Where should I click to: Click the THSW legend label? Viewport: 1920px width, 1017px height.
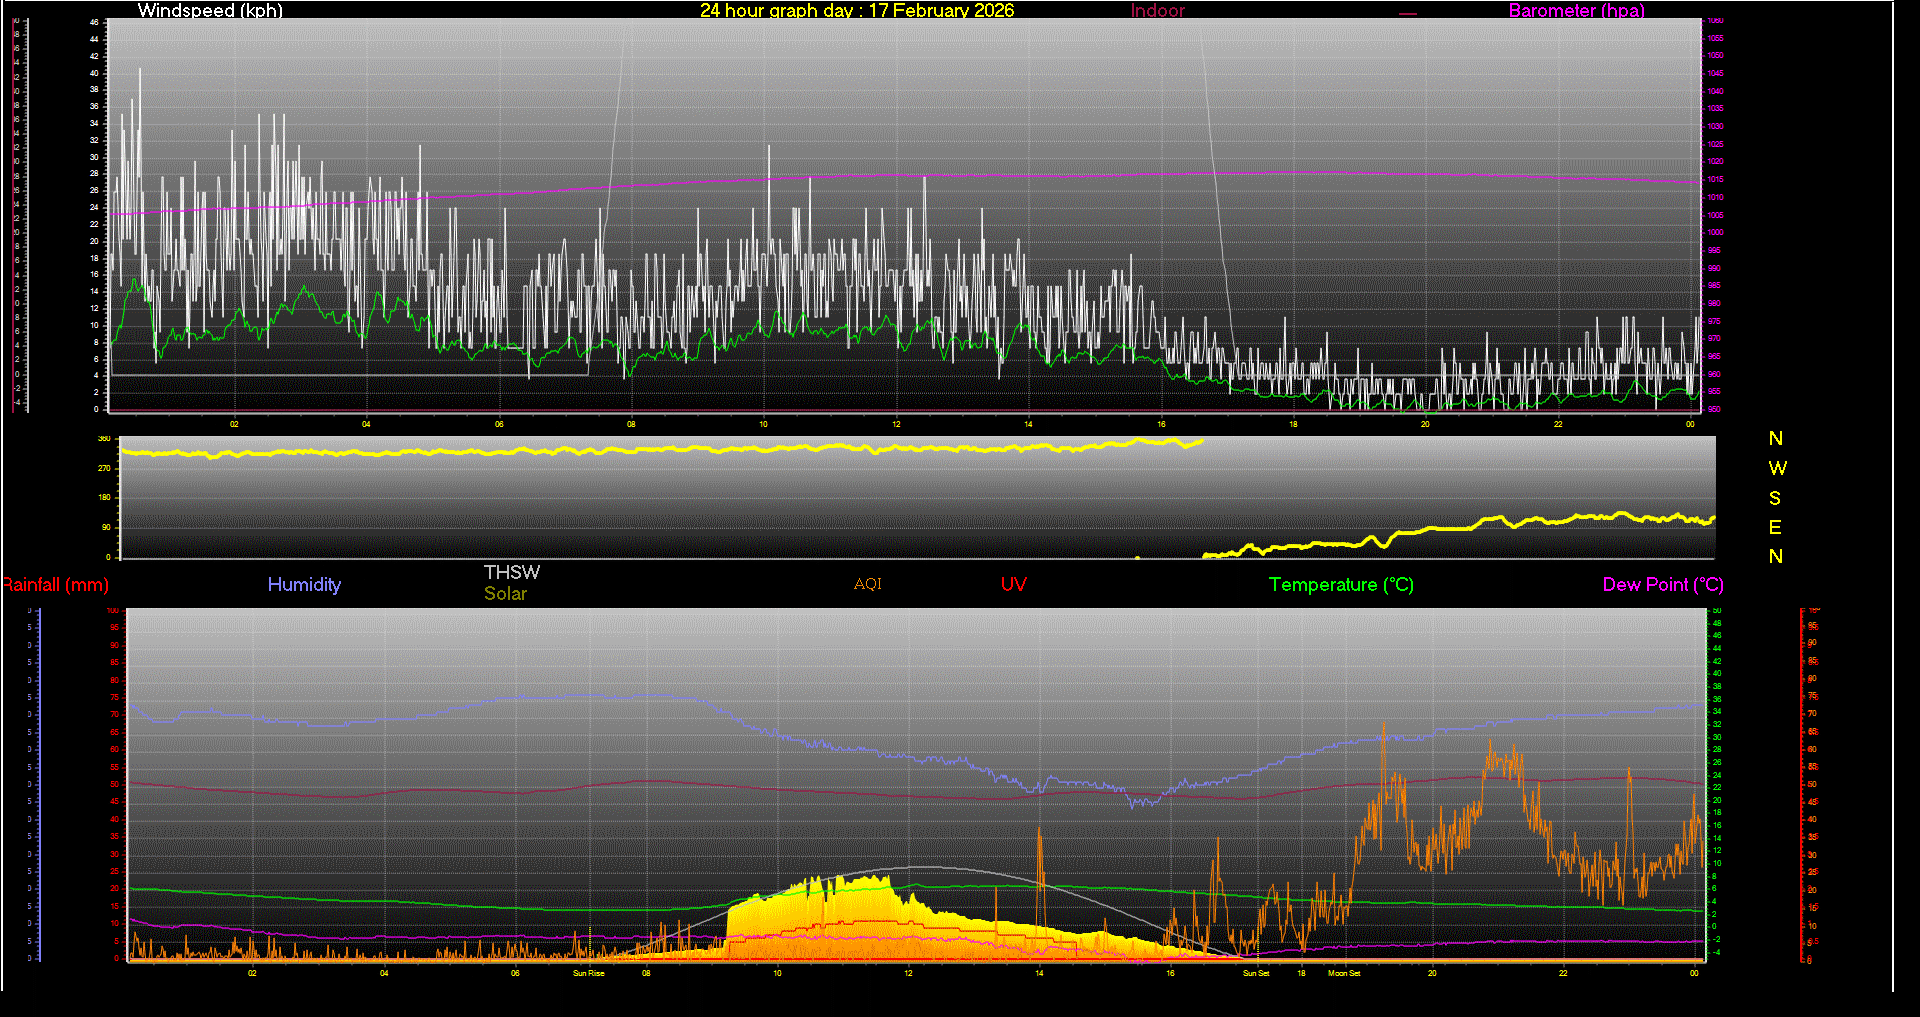click(511, 572)
